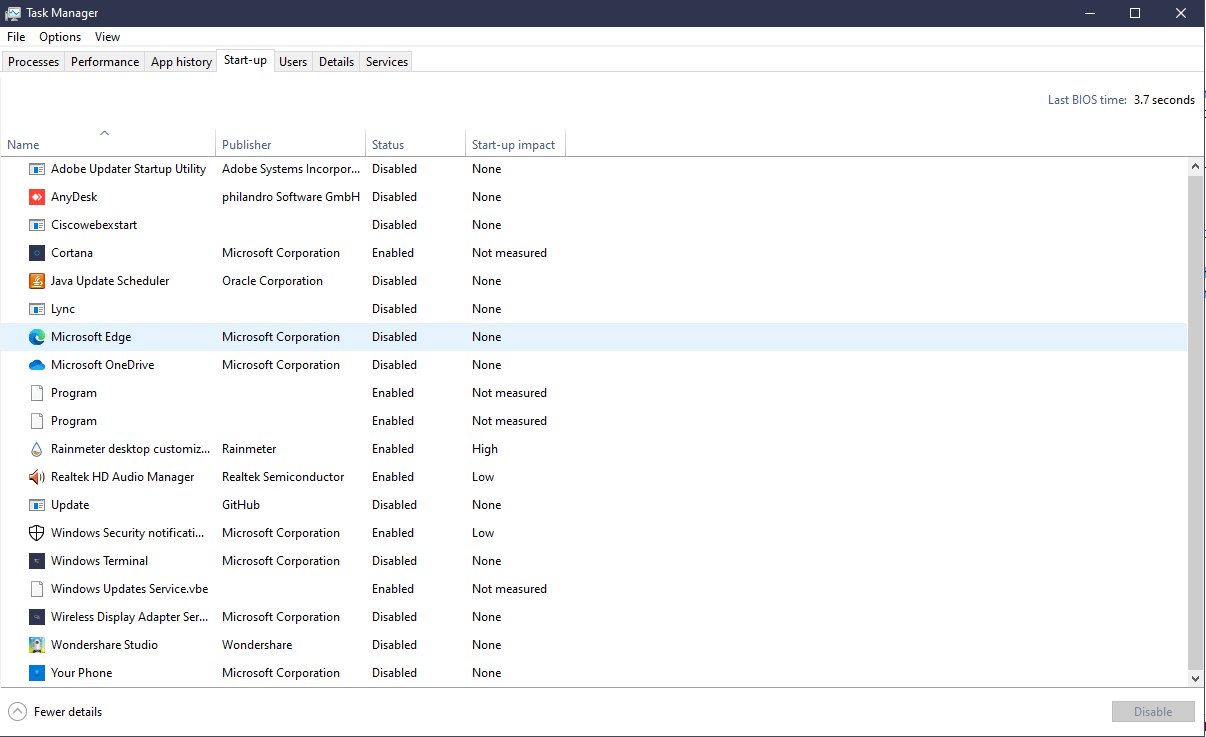This screenshot has width=1206, height=737.
Task: Select the 'Adobe Updater Startup Utility' entry name
Action: 128,169
